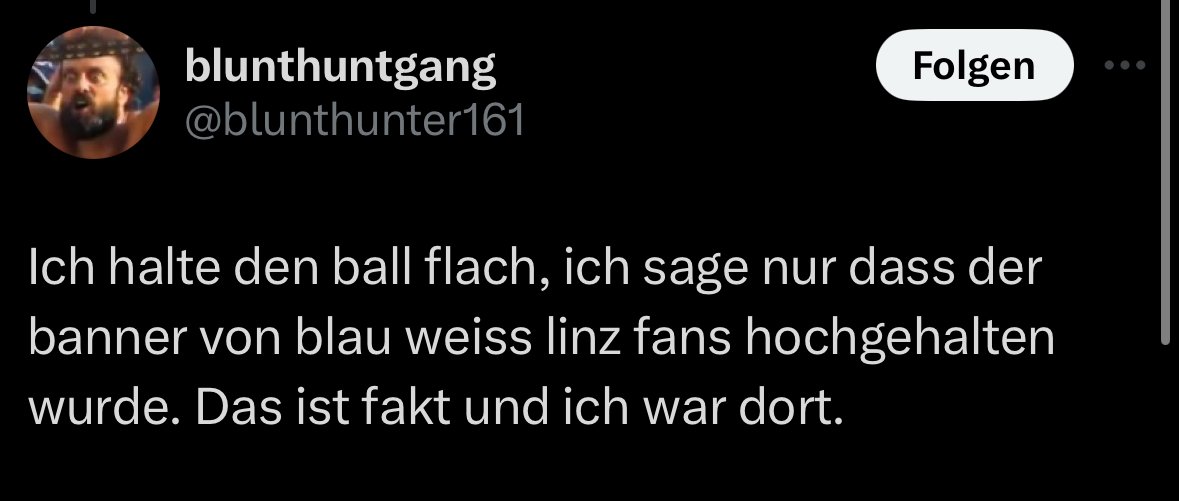Screen dimensions: 1179x501
Task: Click the grey username text beneath blunthuntgang
Action: tap(354, 120)
